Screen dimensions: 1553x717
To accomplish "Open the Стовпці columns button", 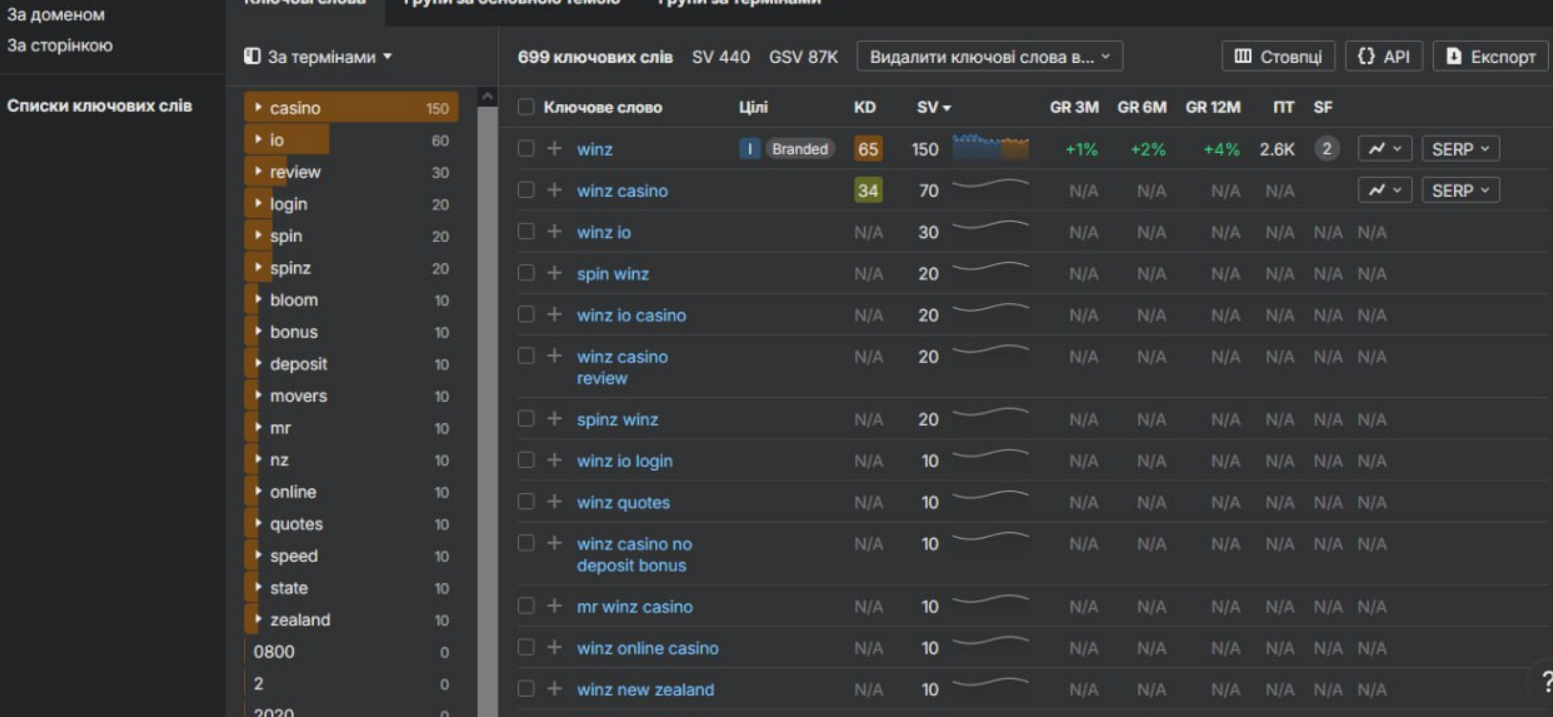I will click(x=1278, y=57).
